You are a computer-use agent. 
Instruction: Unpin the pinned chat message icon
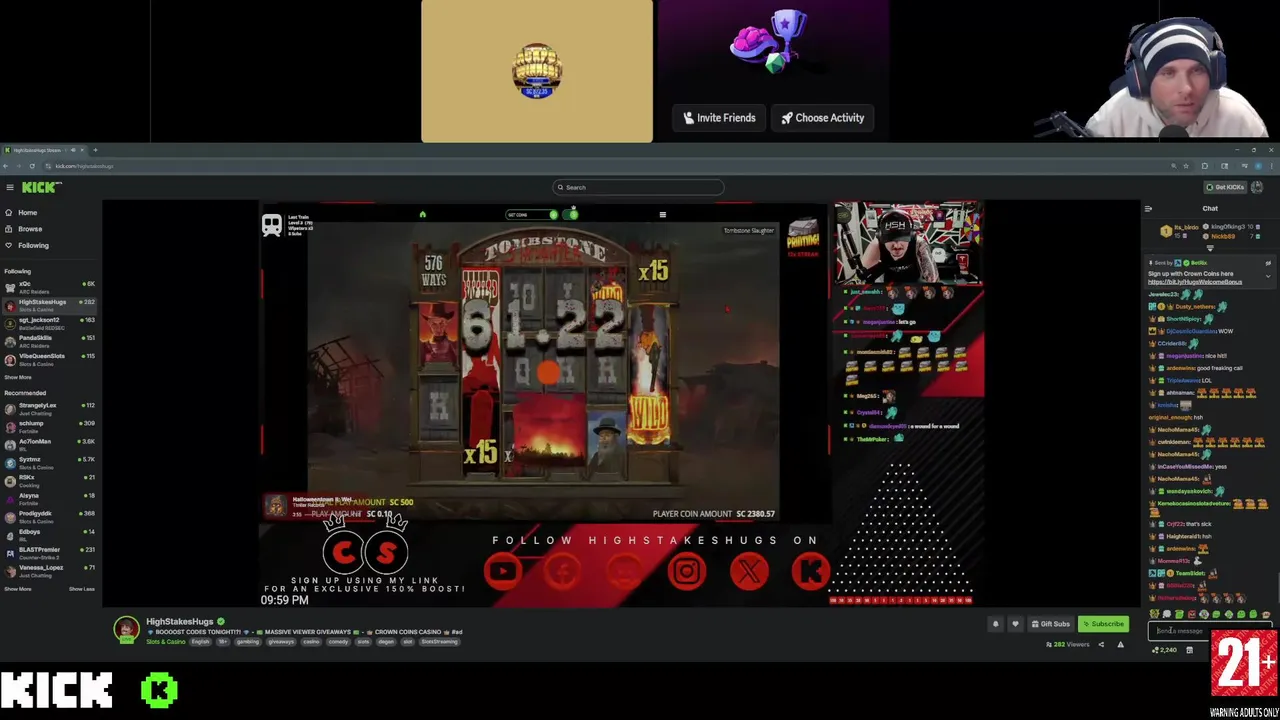pos(1268,262)
